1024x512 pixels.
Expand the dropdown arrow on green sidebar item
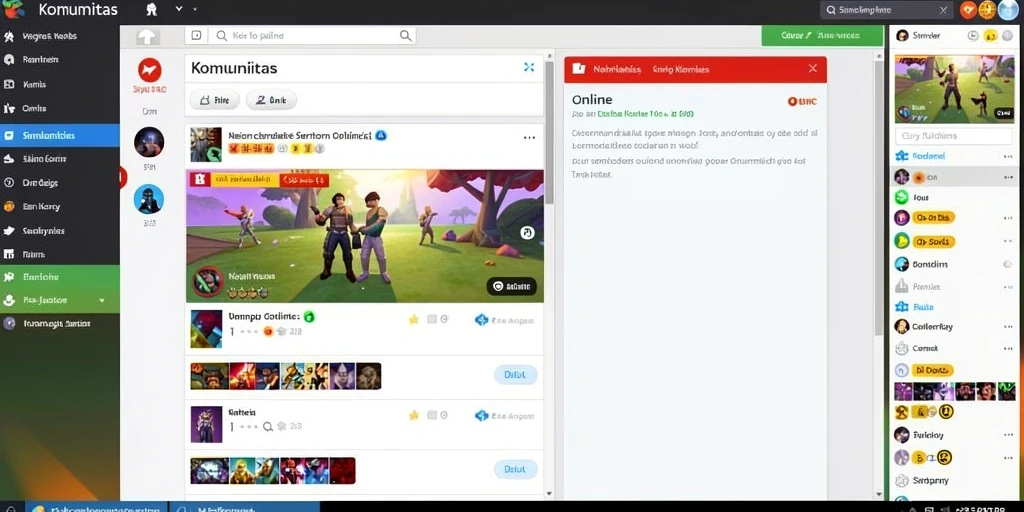pos(101,300)
